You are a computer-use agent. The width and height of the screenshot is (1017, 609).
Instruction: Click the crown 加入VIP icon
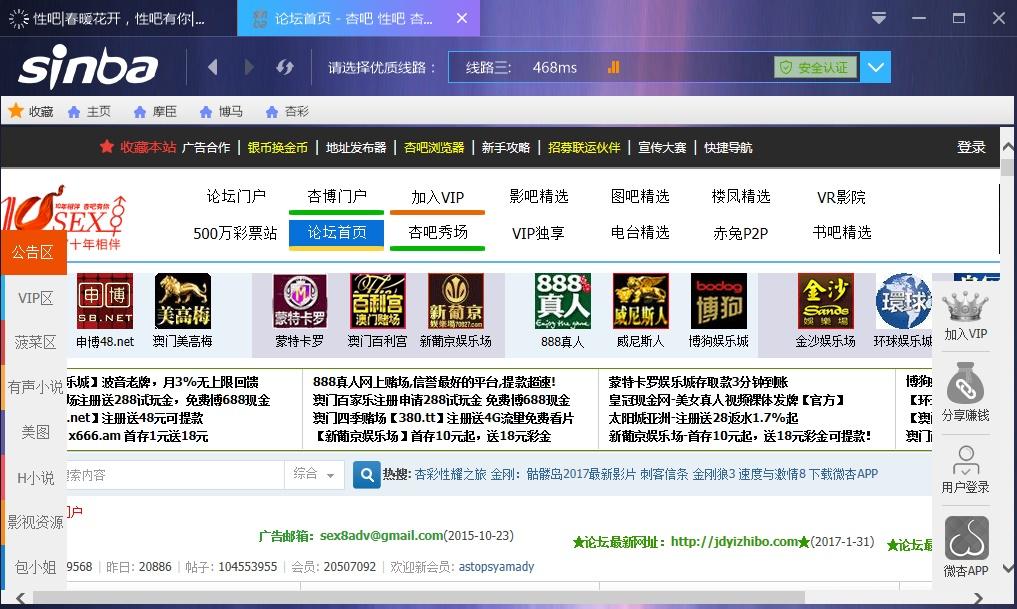(965, 307)
